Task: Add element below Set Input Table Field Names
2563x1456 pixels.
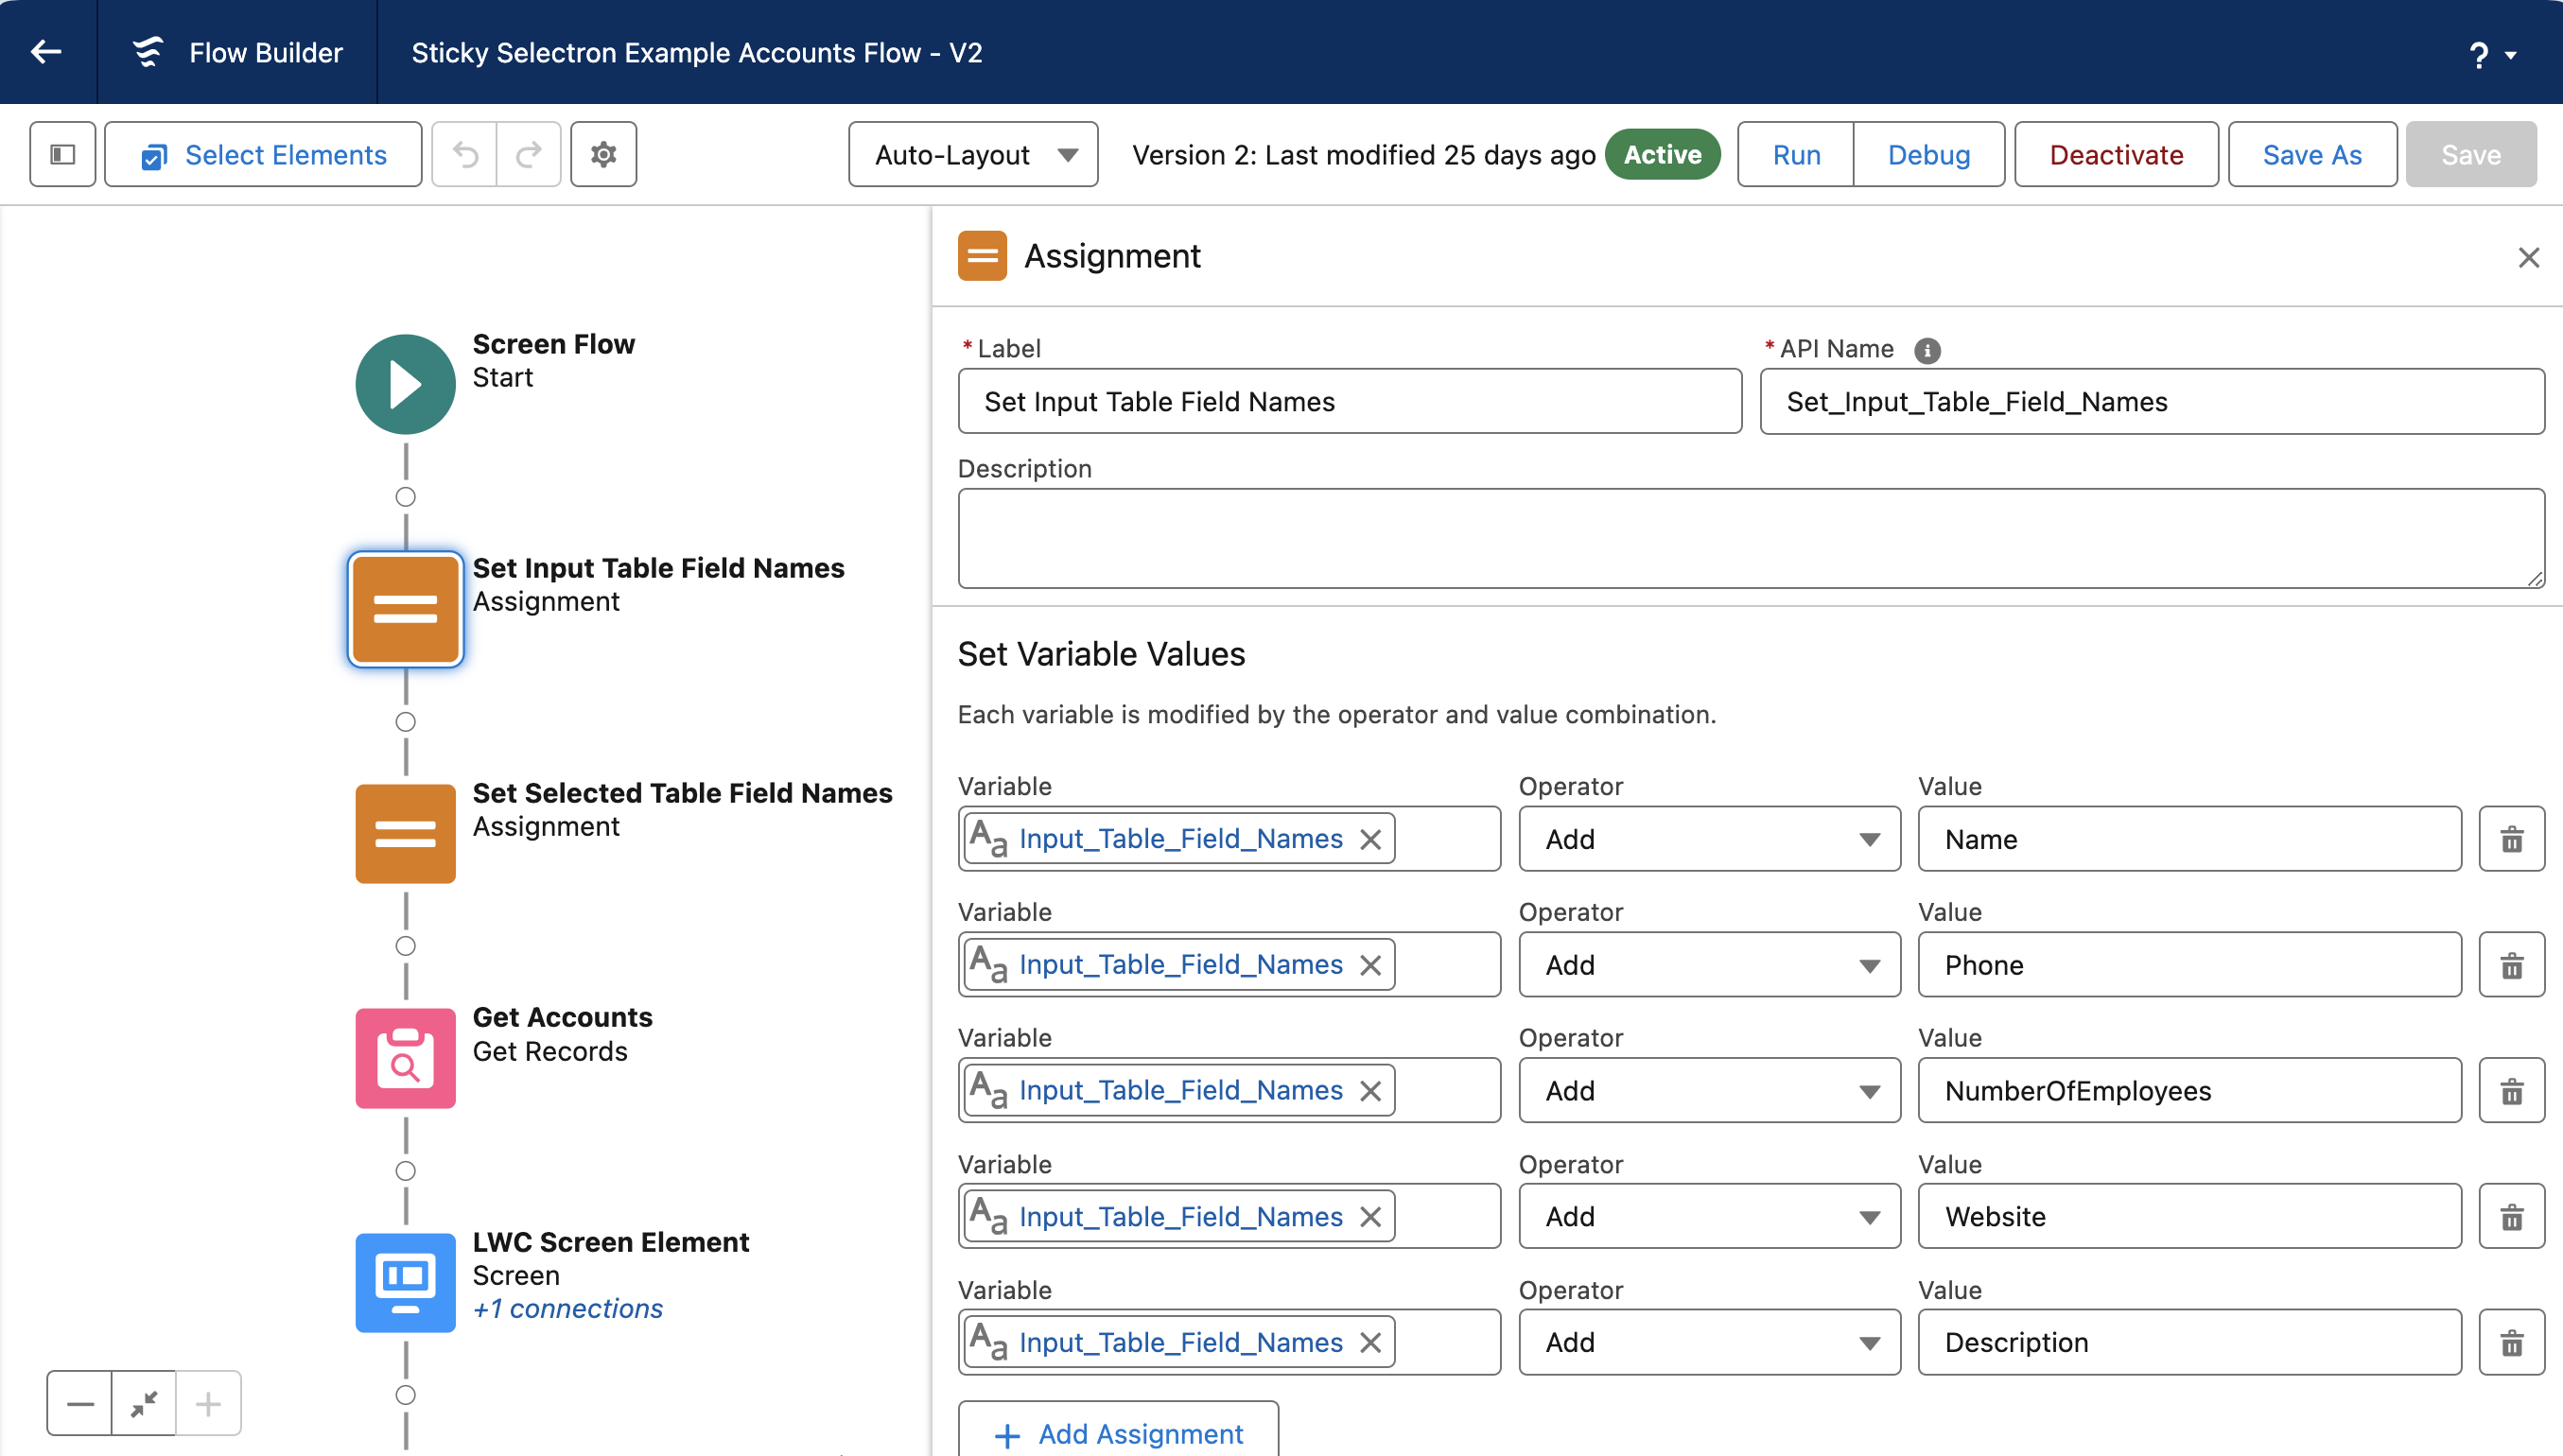Action: [x=405, y=722]
